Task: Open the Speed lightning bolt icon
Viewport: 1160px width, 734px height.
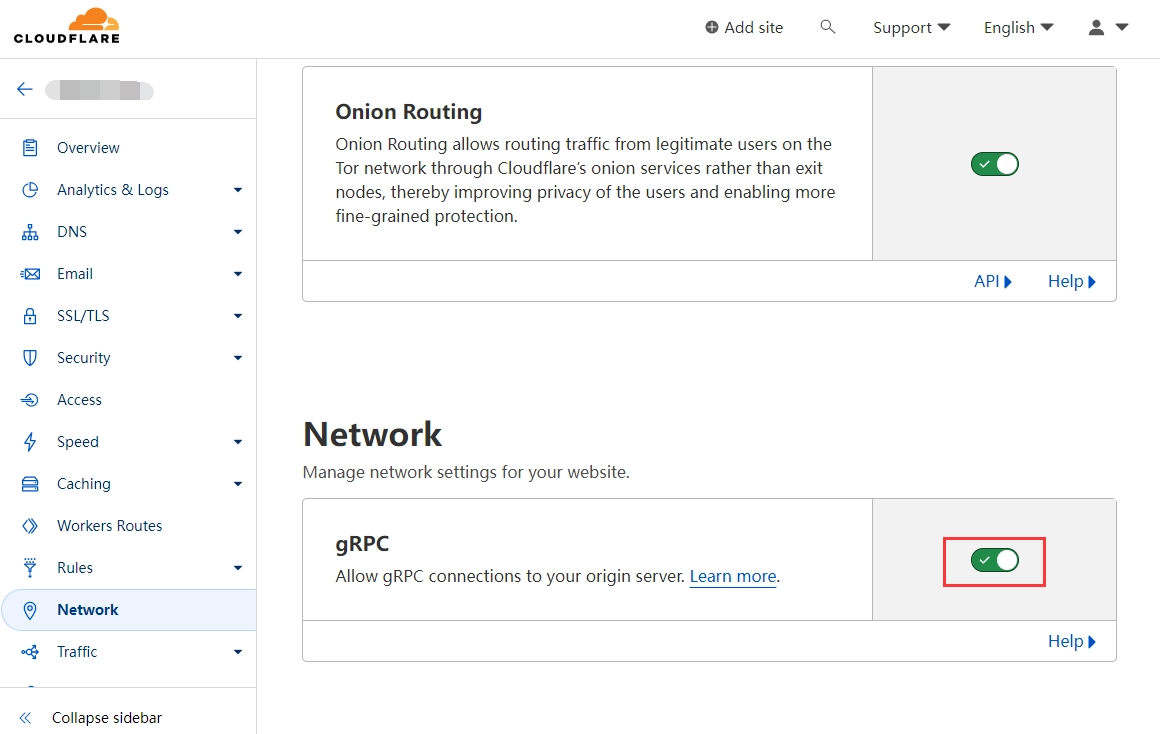Action: pyautogui.click(x=29, y=441)
